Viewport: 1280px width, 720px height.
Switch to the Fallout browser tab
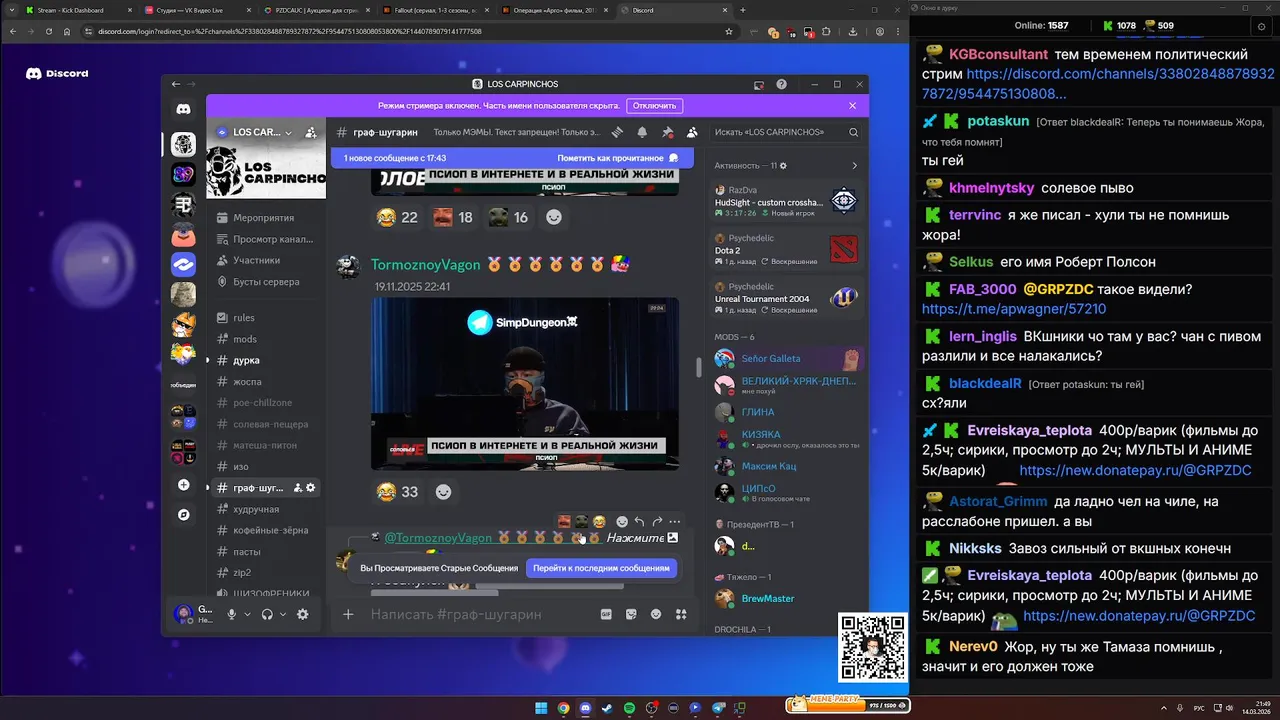435,10
